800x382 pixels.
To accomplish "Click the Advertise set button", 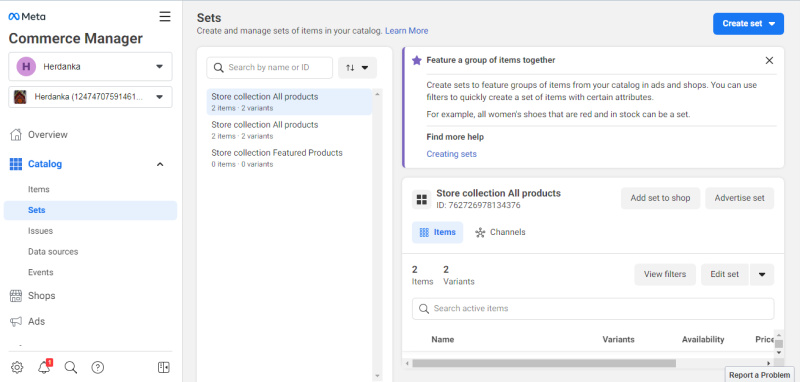I will (x=739, y=198).
